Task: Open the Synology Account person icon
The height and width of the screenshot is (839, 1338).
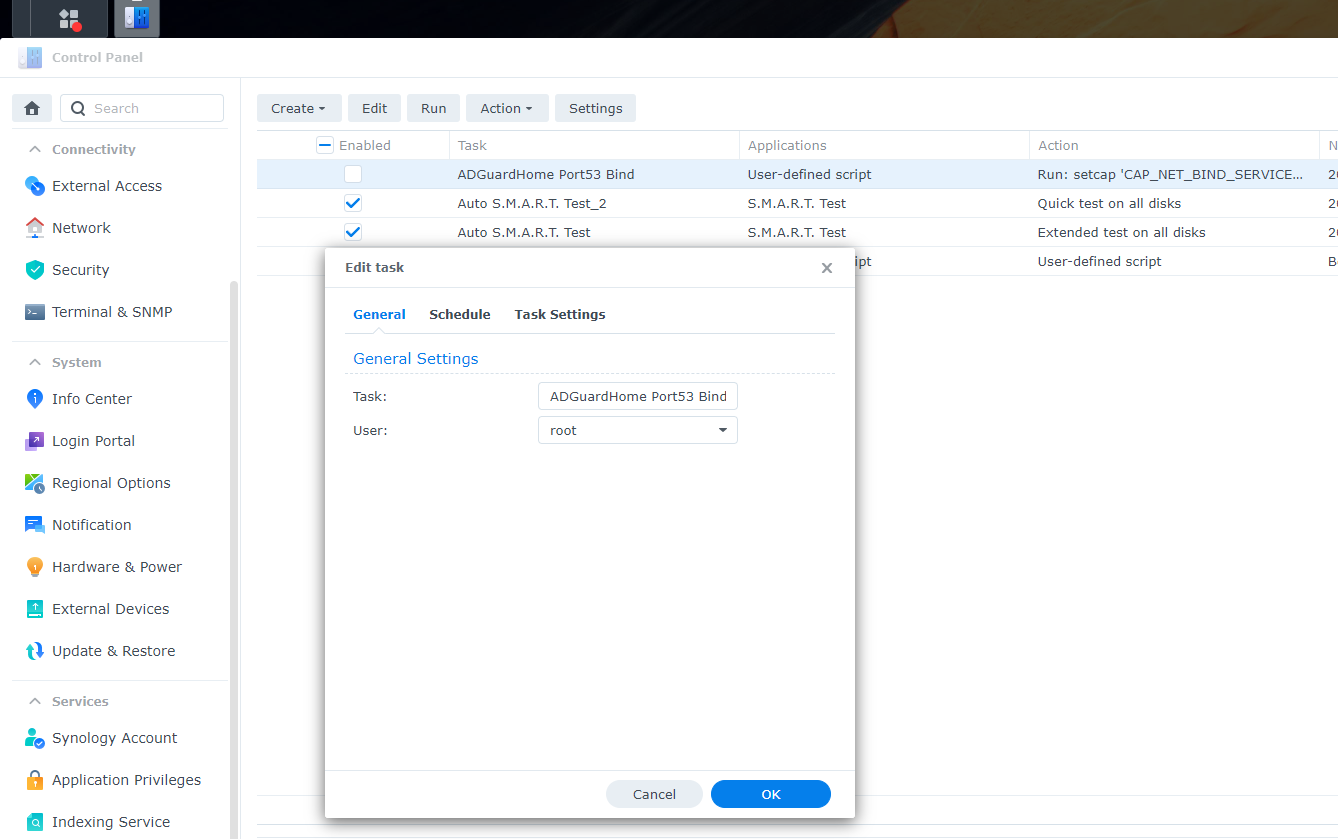Action: (x=35, y=738)
